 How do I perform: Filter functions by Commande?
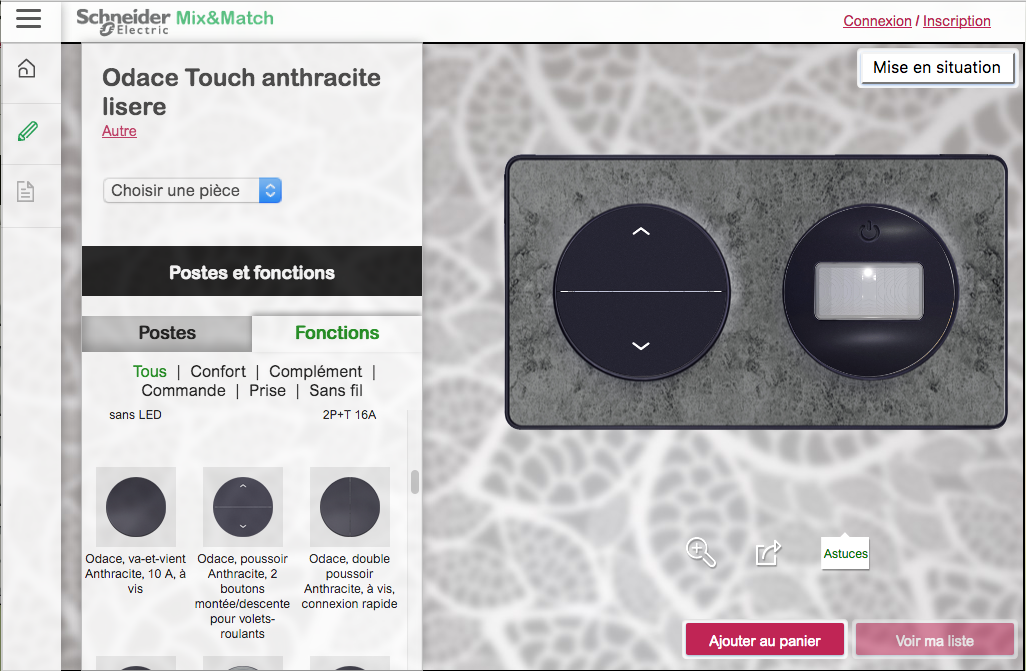(x=183, y=391)
